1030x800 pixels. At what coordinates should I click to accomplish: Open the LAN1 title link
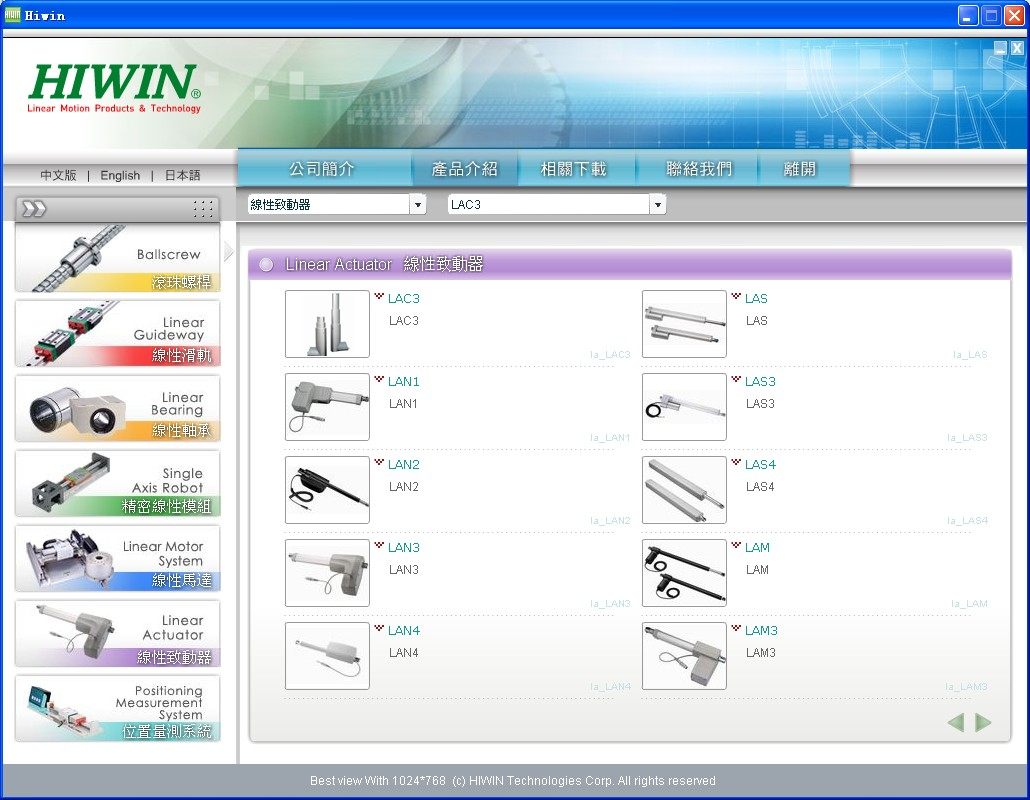(403, 382)
